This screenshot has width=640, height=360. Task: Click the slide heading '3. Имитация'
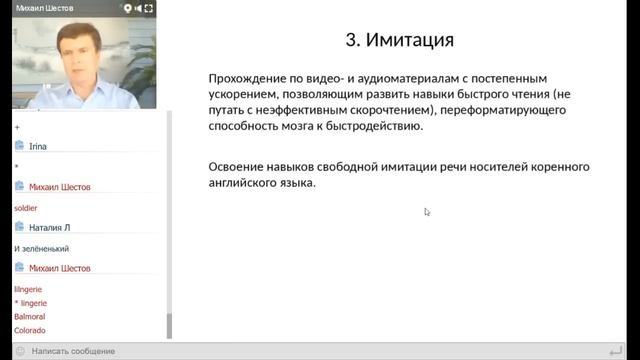(x=400, y=40)
